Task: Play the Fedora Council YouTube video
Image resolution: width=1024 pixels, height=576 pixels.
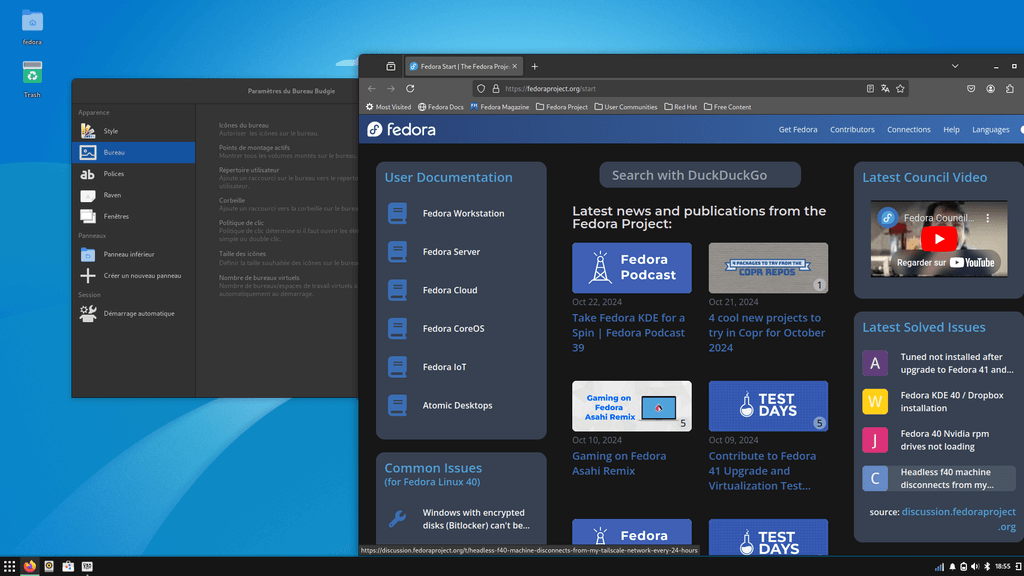Action: tap(939, 239)
